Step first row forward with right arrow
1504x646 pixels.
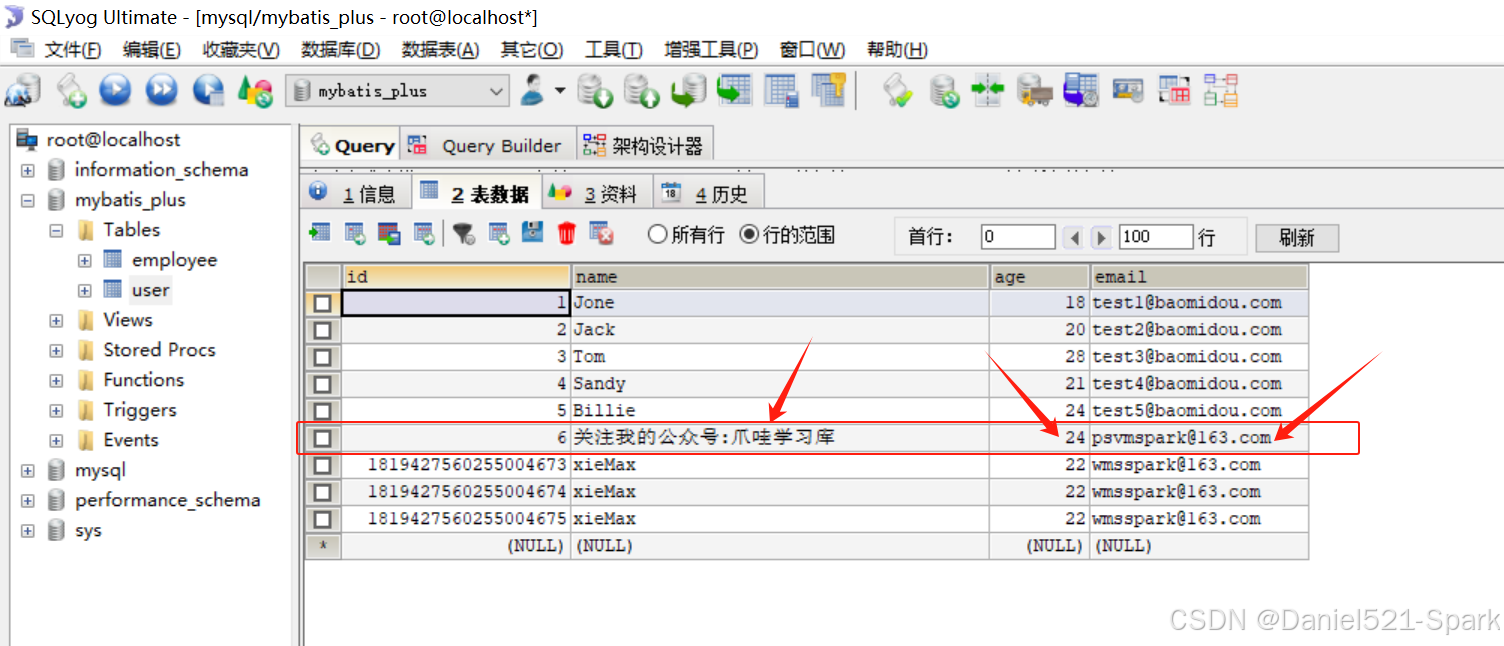(x=1101, y=238)
